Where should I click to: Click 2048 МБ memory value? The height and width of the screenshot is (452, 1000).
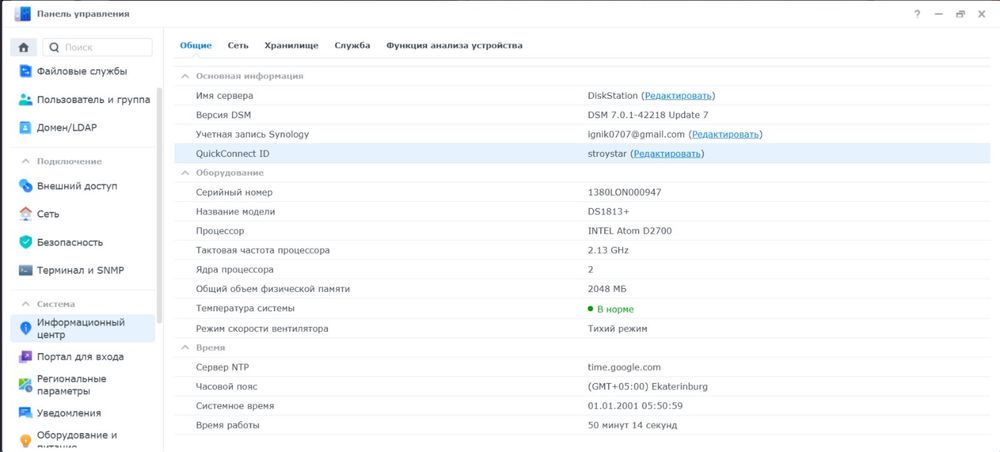607,289
